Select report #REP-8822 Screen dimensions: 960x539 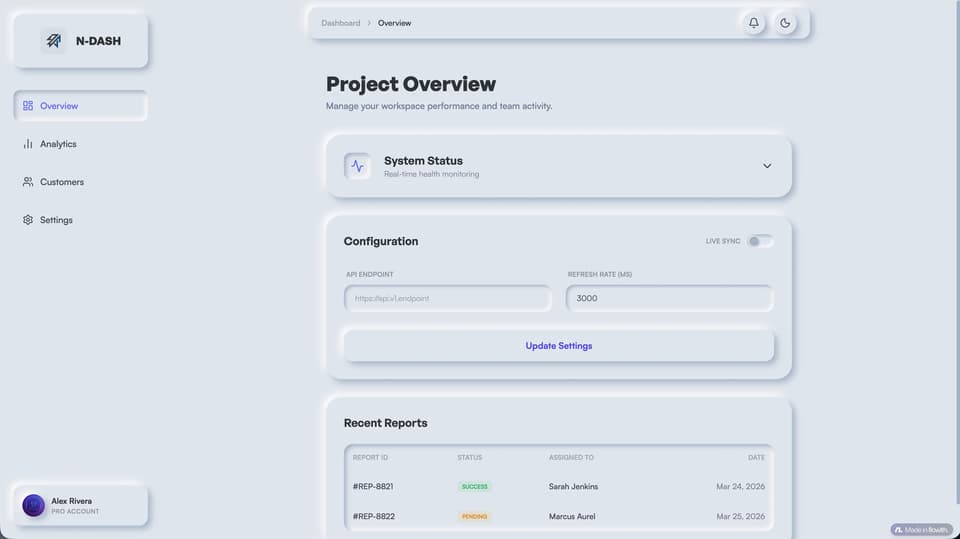(373, 516)
